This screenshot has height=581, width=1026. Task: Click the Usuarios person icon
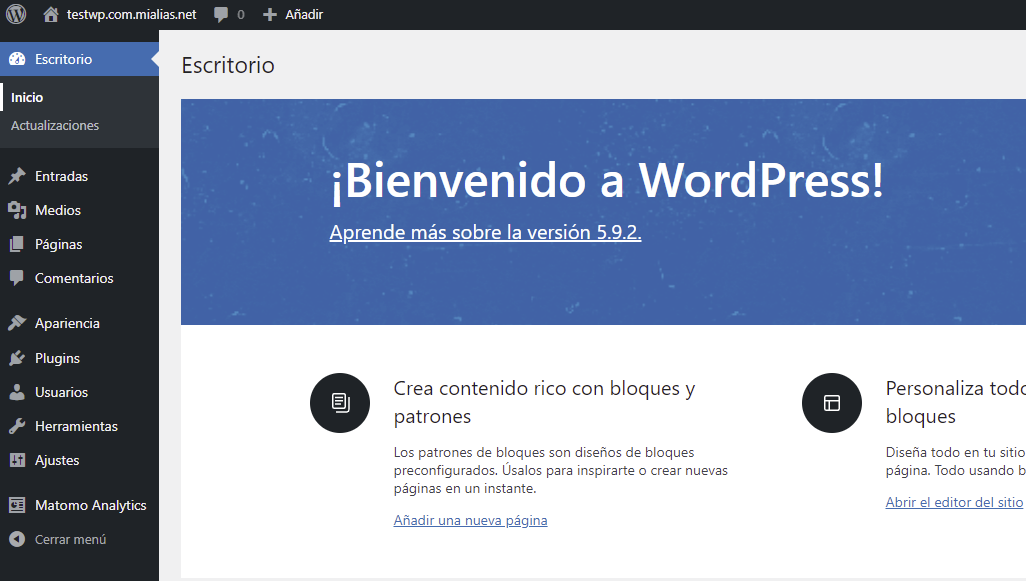(x=17, y=392)
